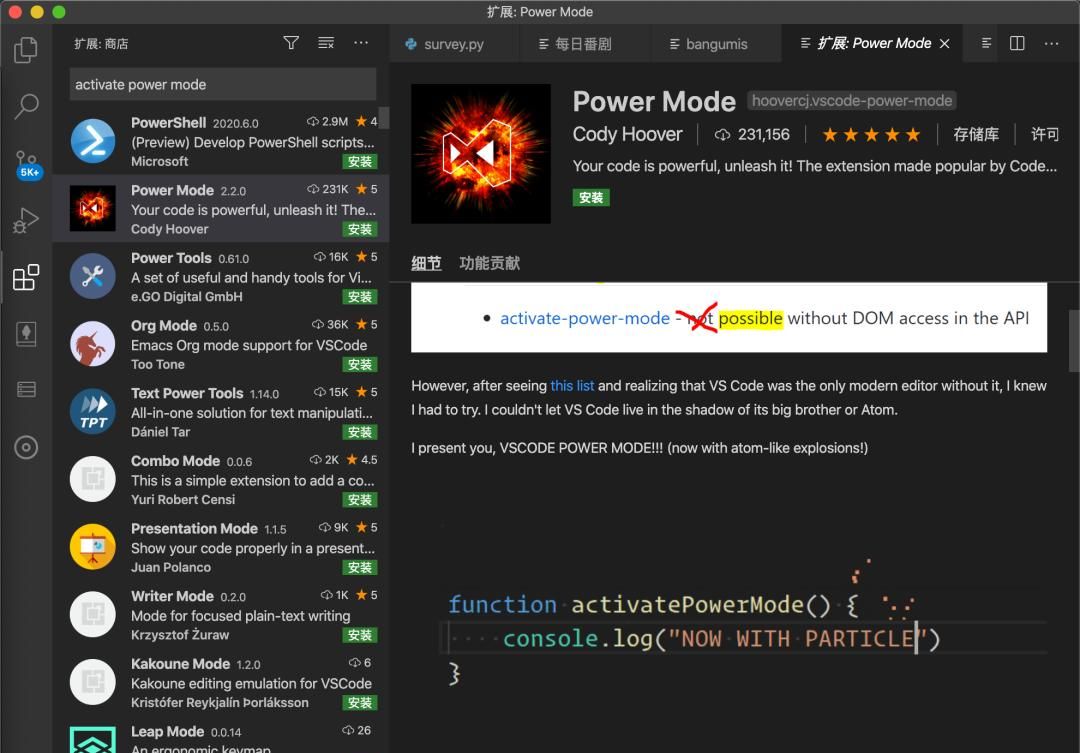Switch to the survey.py tab
The width and height of the screenshot is (1080, 753).
[455, 43]
